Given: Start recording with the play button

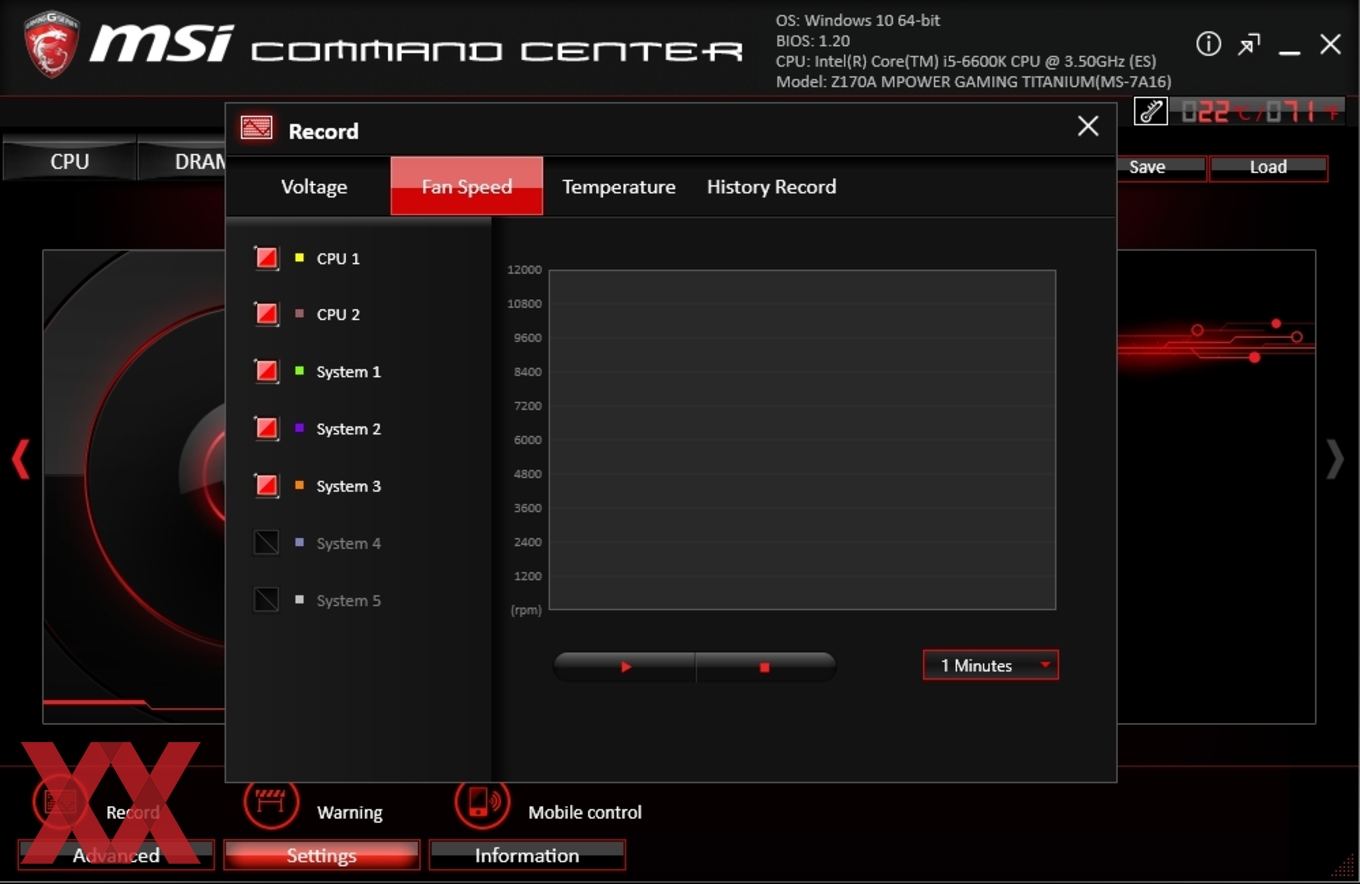Looking at the screenshot, I should pyautogui.click(x=625, y=667).
